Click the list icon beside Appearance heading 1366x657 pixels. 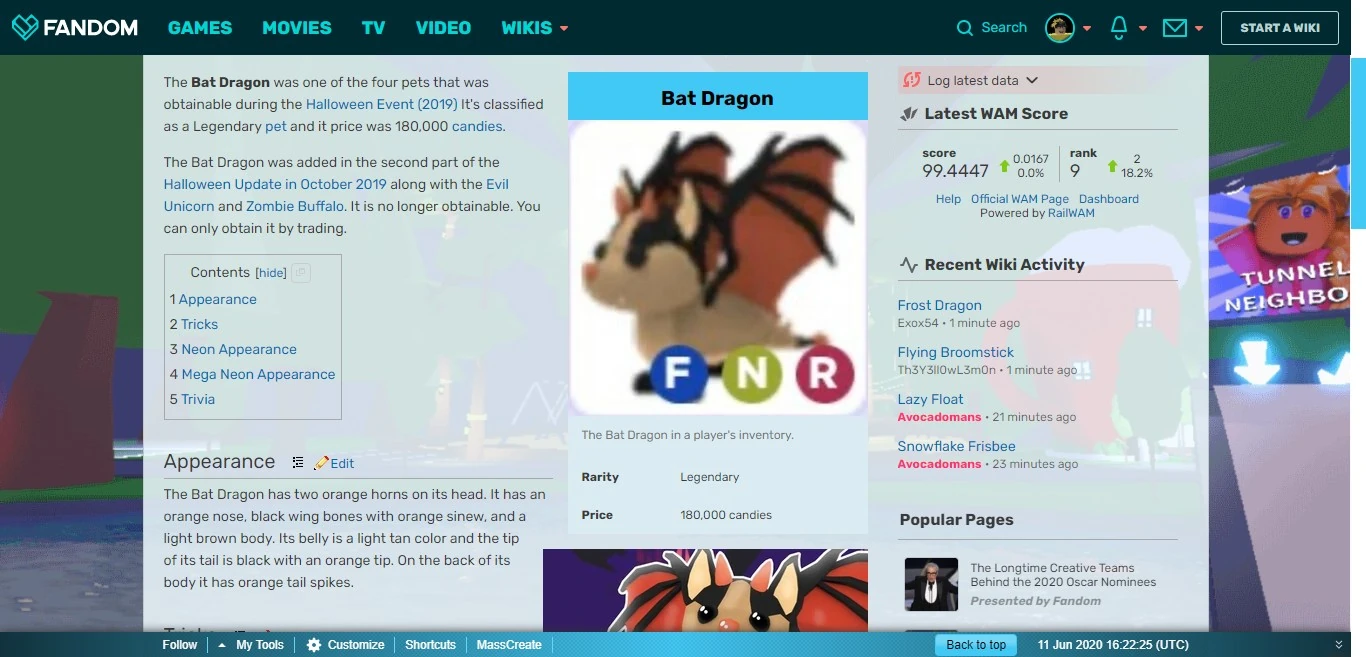coord(297,463)
